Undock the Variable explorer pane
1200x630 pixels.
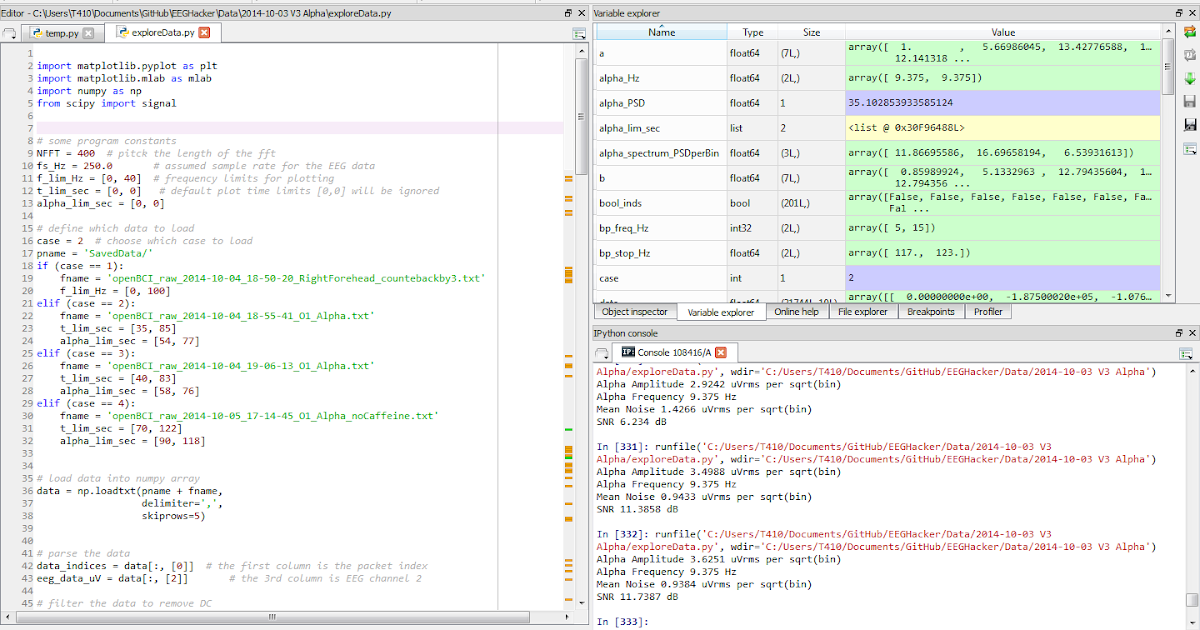coord(1179,12)
